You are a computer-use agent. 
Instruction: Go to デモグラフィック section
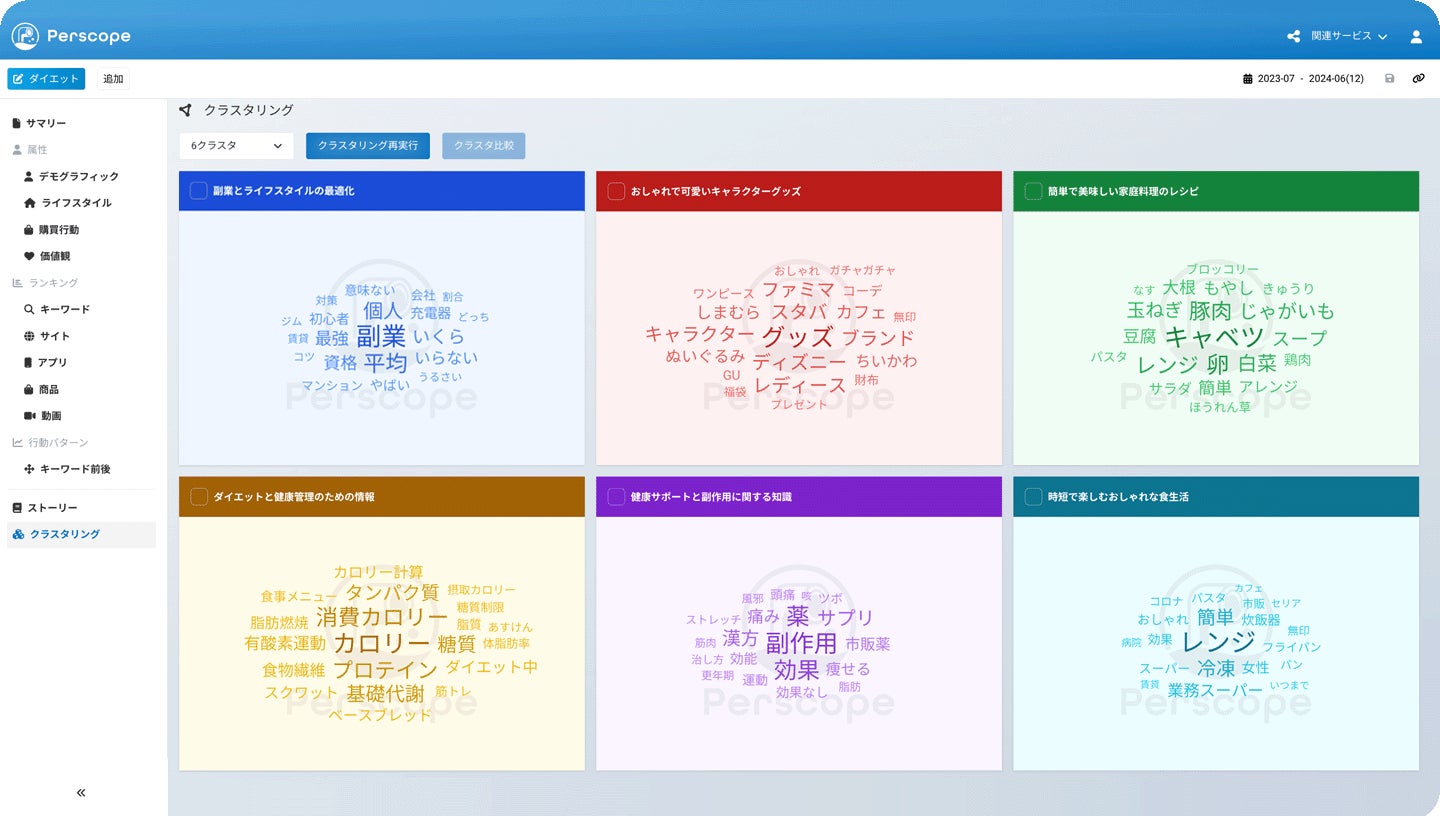point(81,176)
